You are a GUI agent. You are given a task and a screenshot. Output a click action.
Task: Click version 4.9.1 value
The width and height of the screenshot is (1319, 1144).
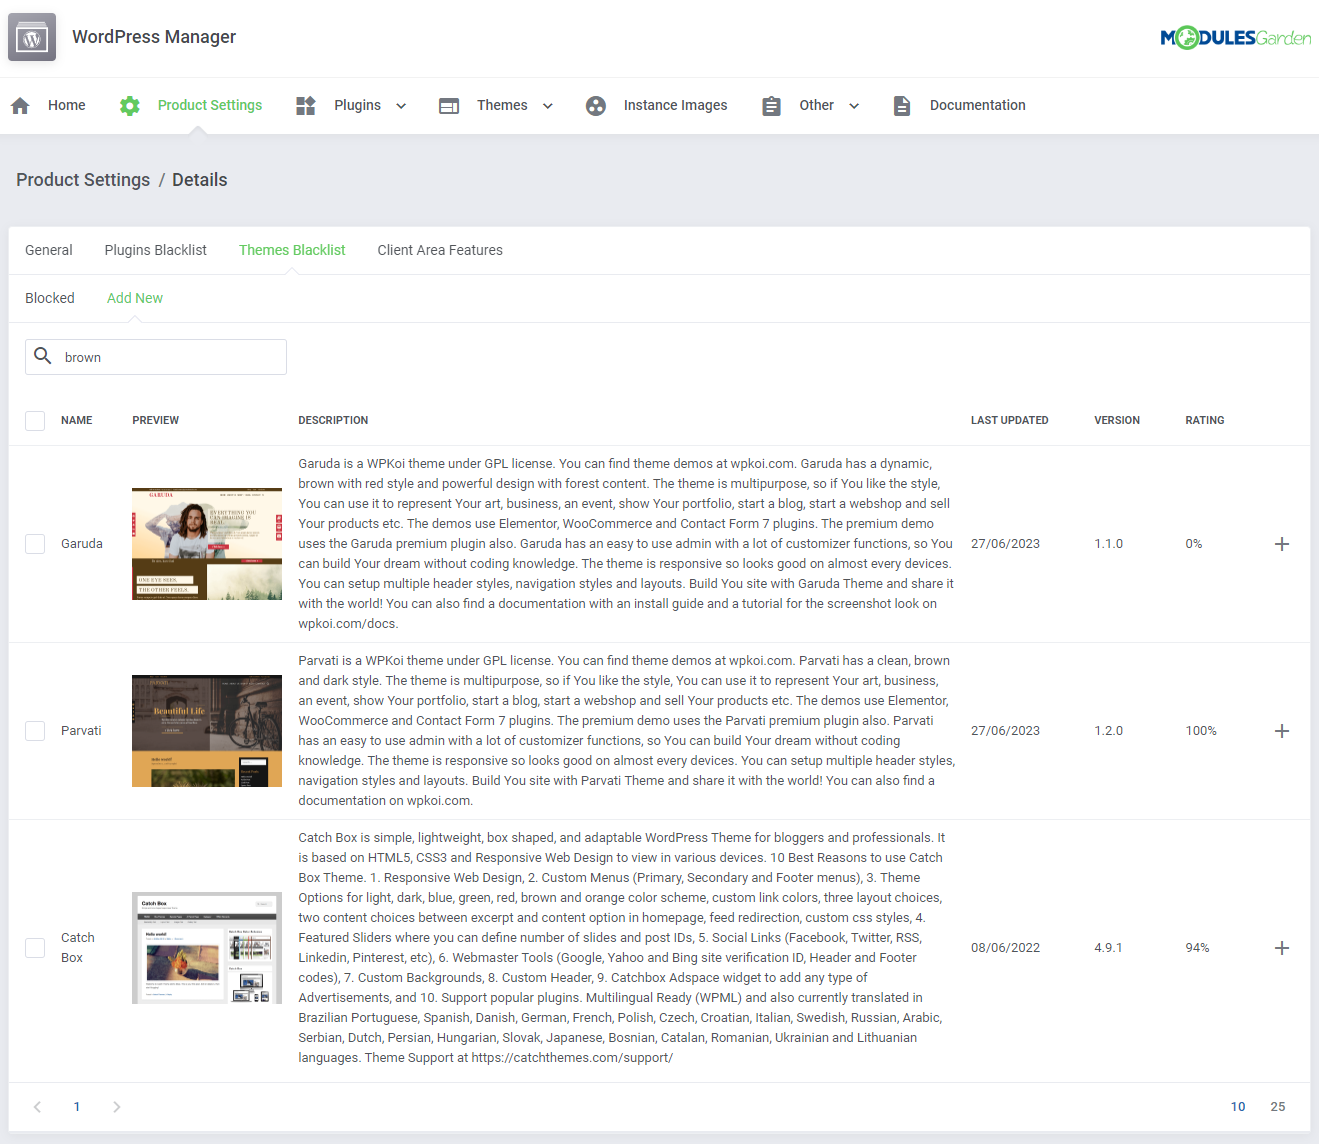pyautogui.click(x=1109, y=948)
